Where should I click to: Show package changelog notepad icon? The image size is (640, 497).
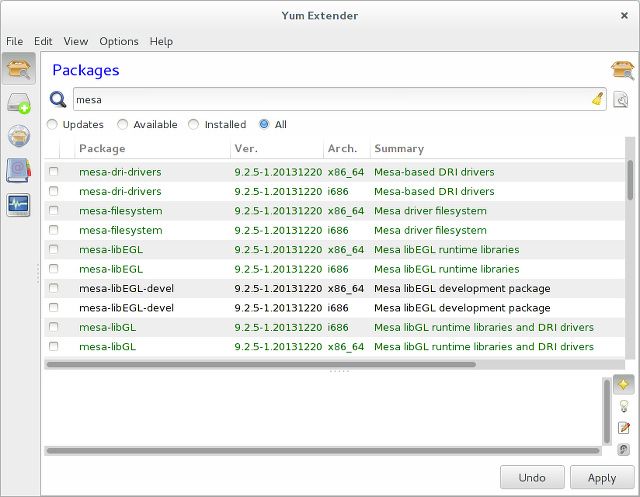tap(623, 428)
